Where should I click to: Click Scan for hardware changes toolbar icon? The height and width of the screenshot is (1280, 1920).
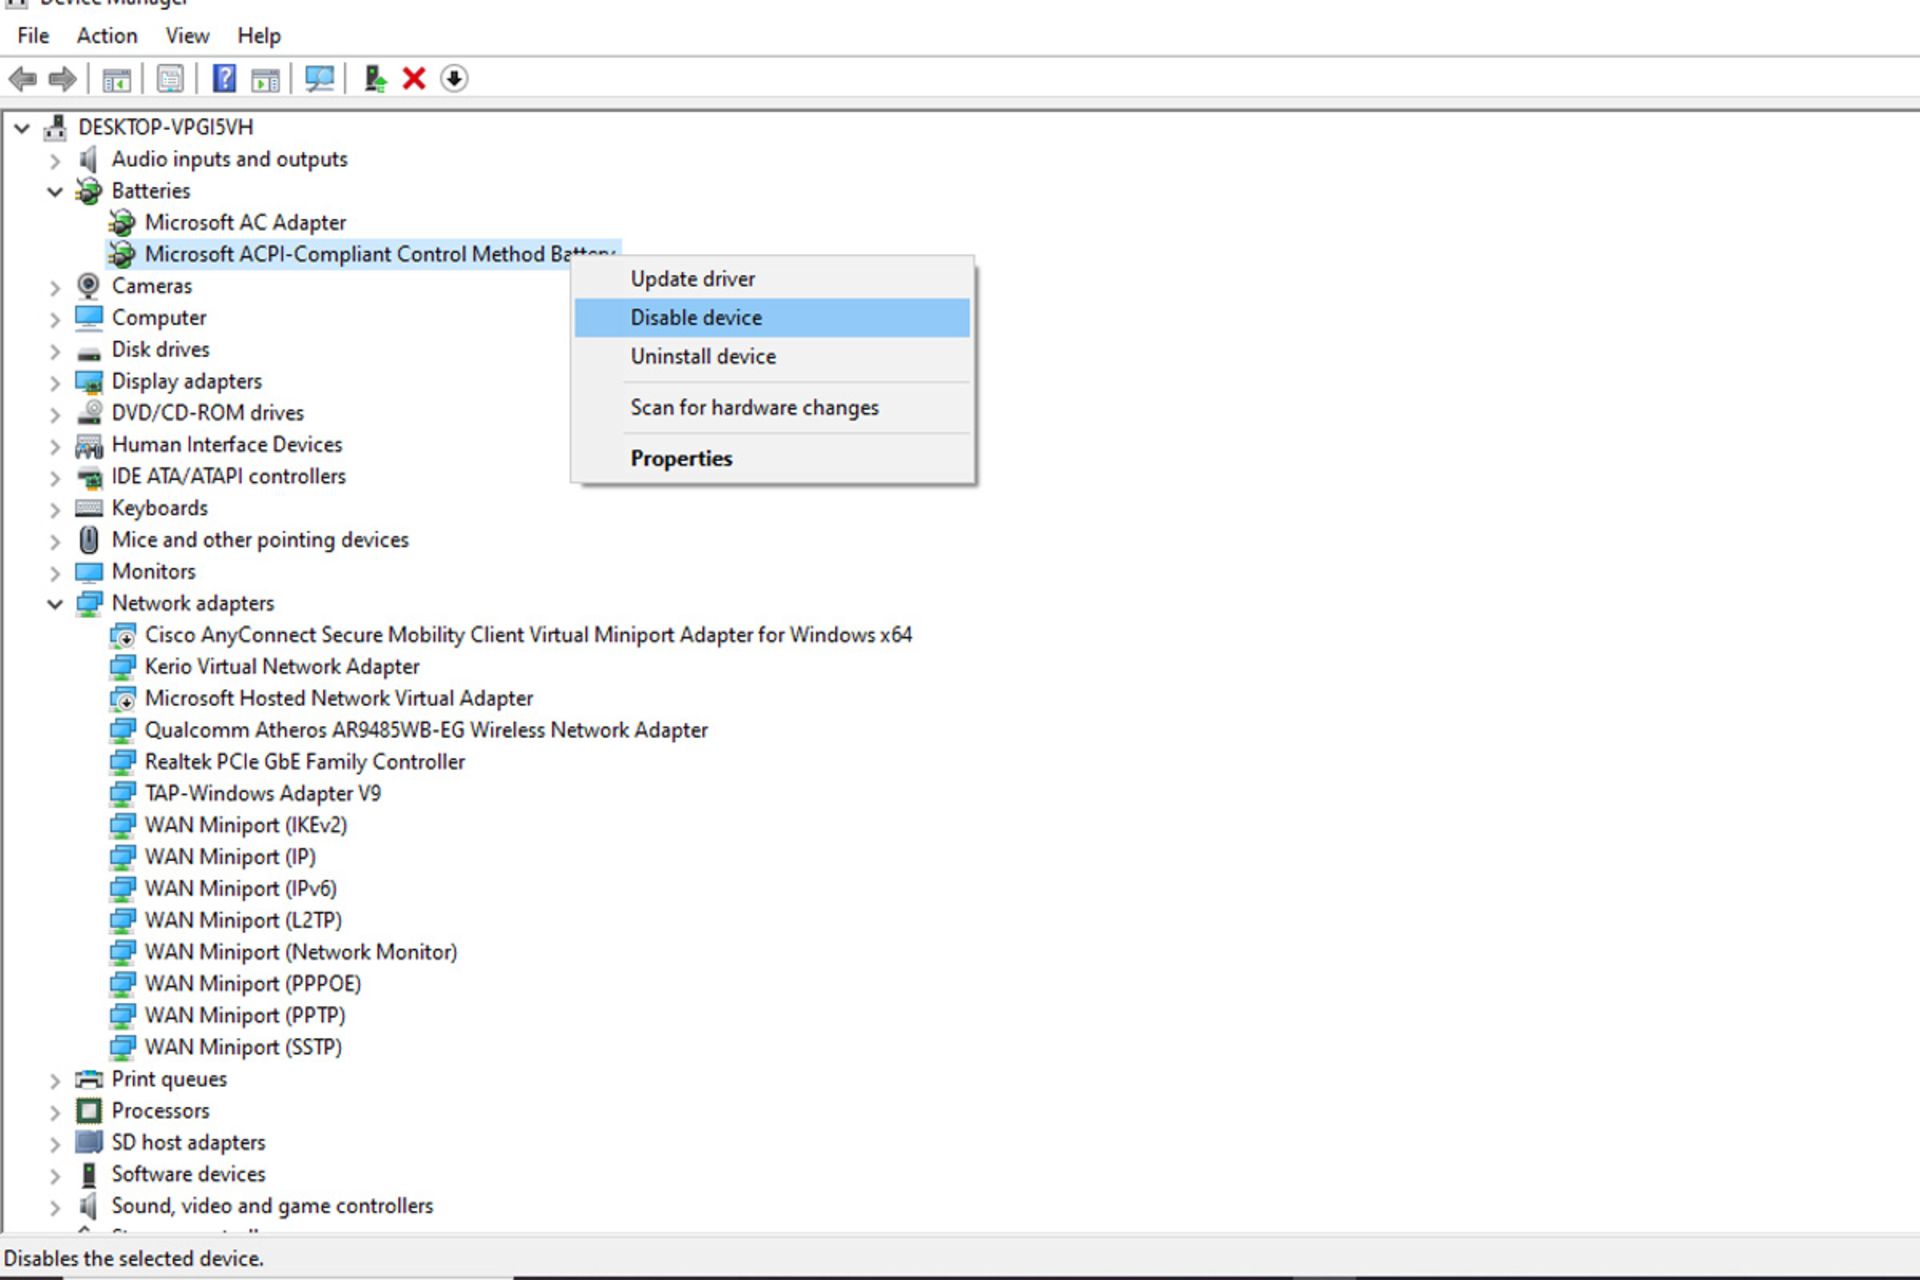319,78
